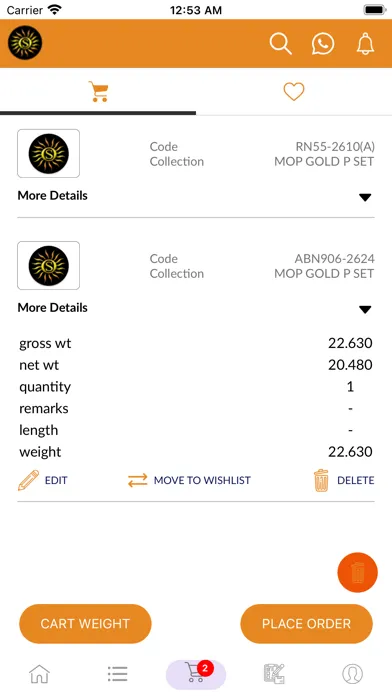
Task: Tap the WhatsApp chat icon
Action: pyautogui.click(x=323, y=44)
